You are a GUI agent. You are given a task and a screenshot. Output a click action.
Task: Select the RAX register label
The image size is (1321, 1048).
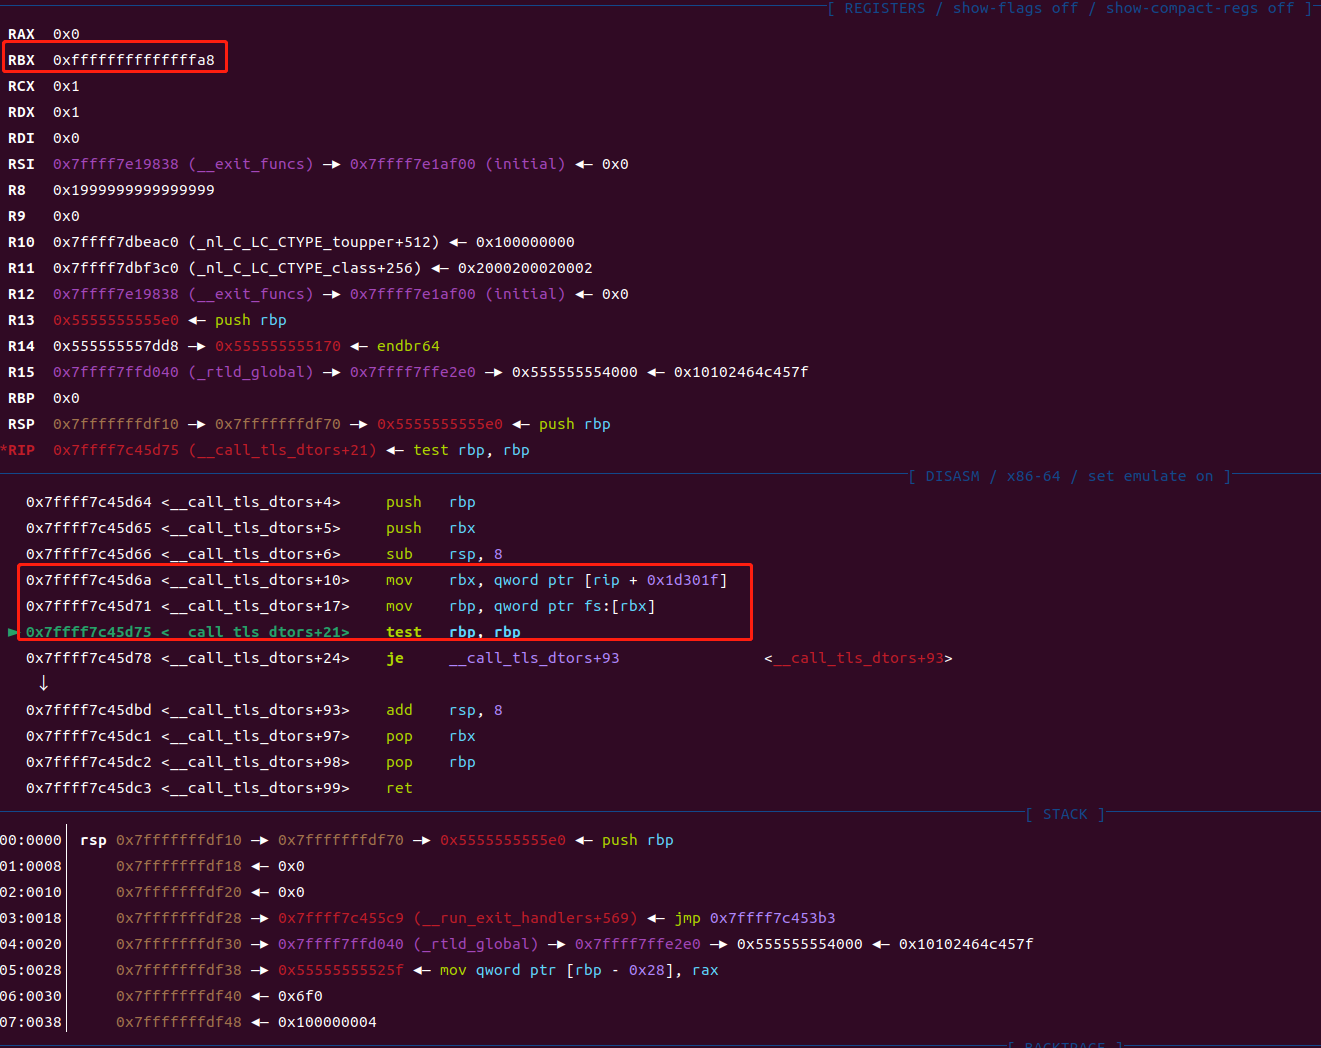pos(21,34)
